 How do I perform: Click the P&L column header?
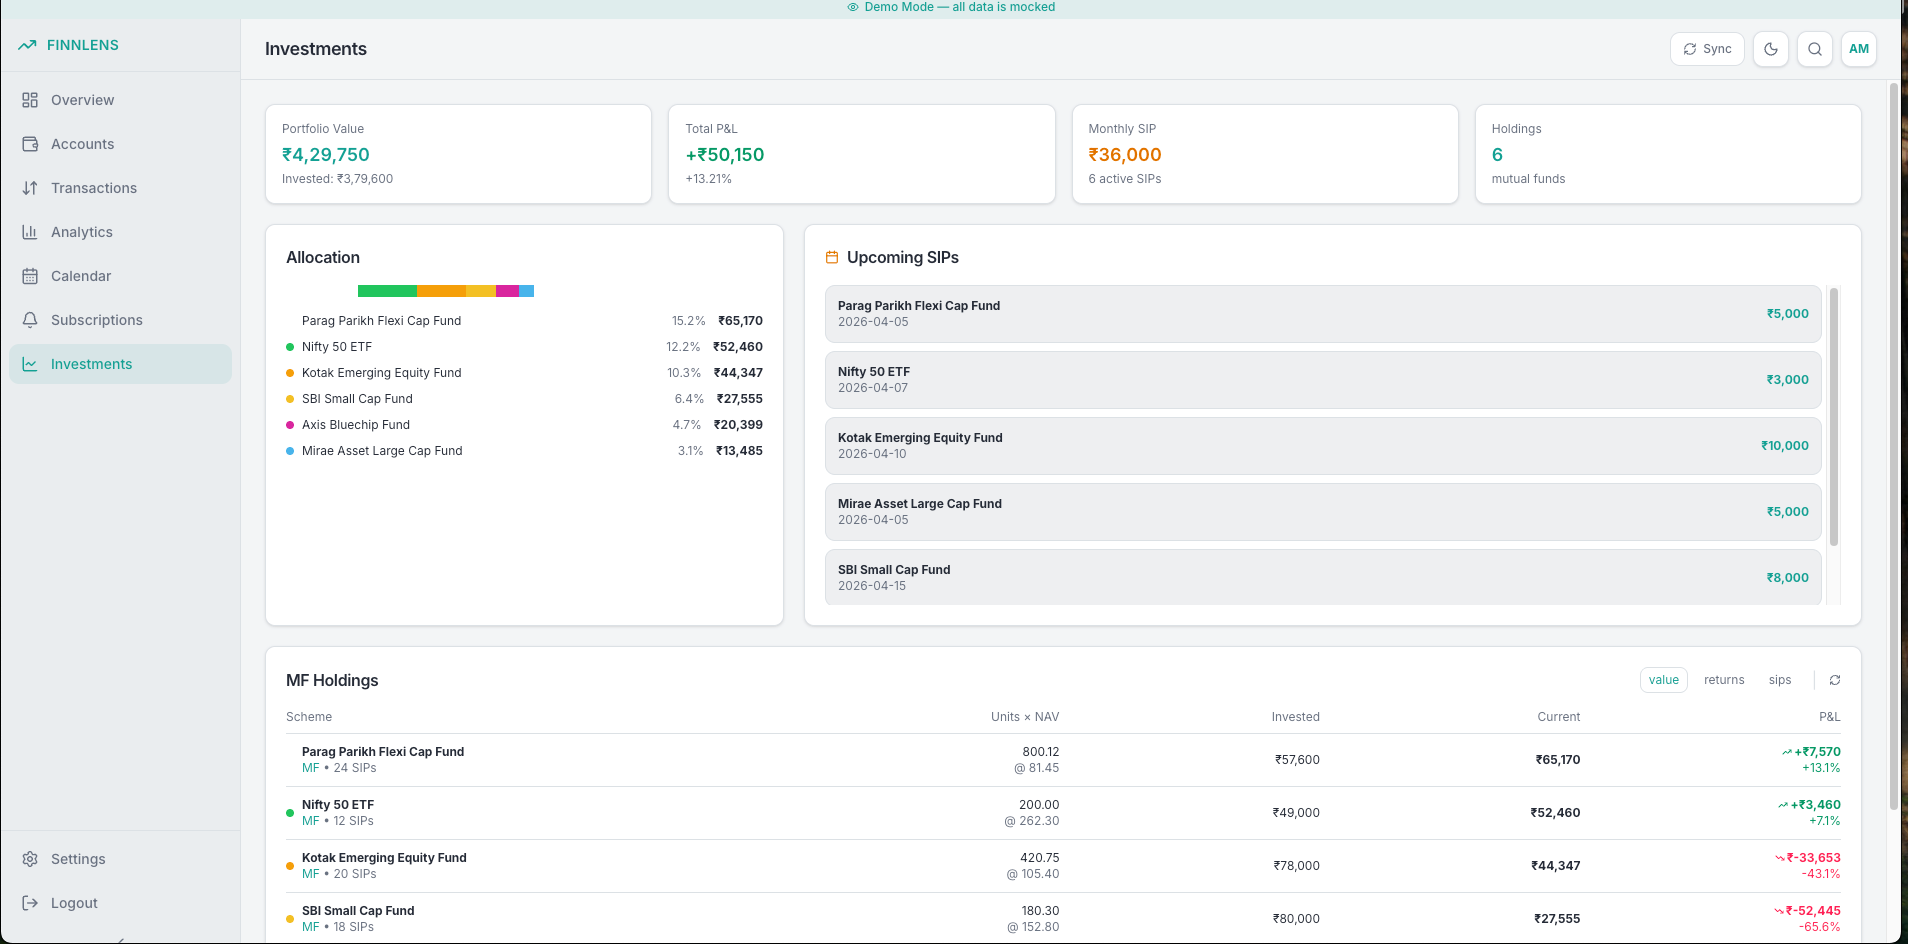(x=1829, y=717)
